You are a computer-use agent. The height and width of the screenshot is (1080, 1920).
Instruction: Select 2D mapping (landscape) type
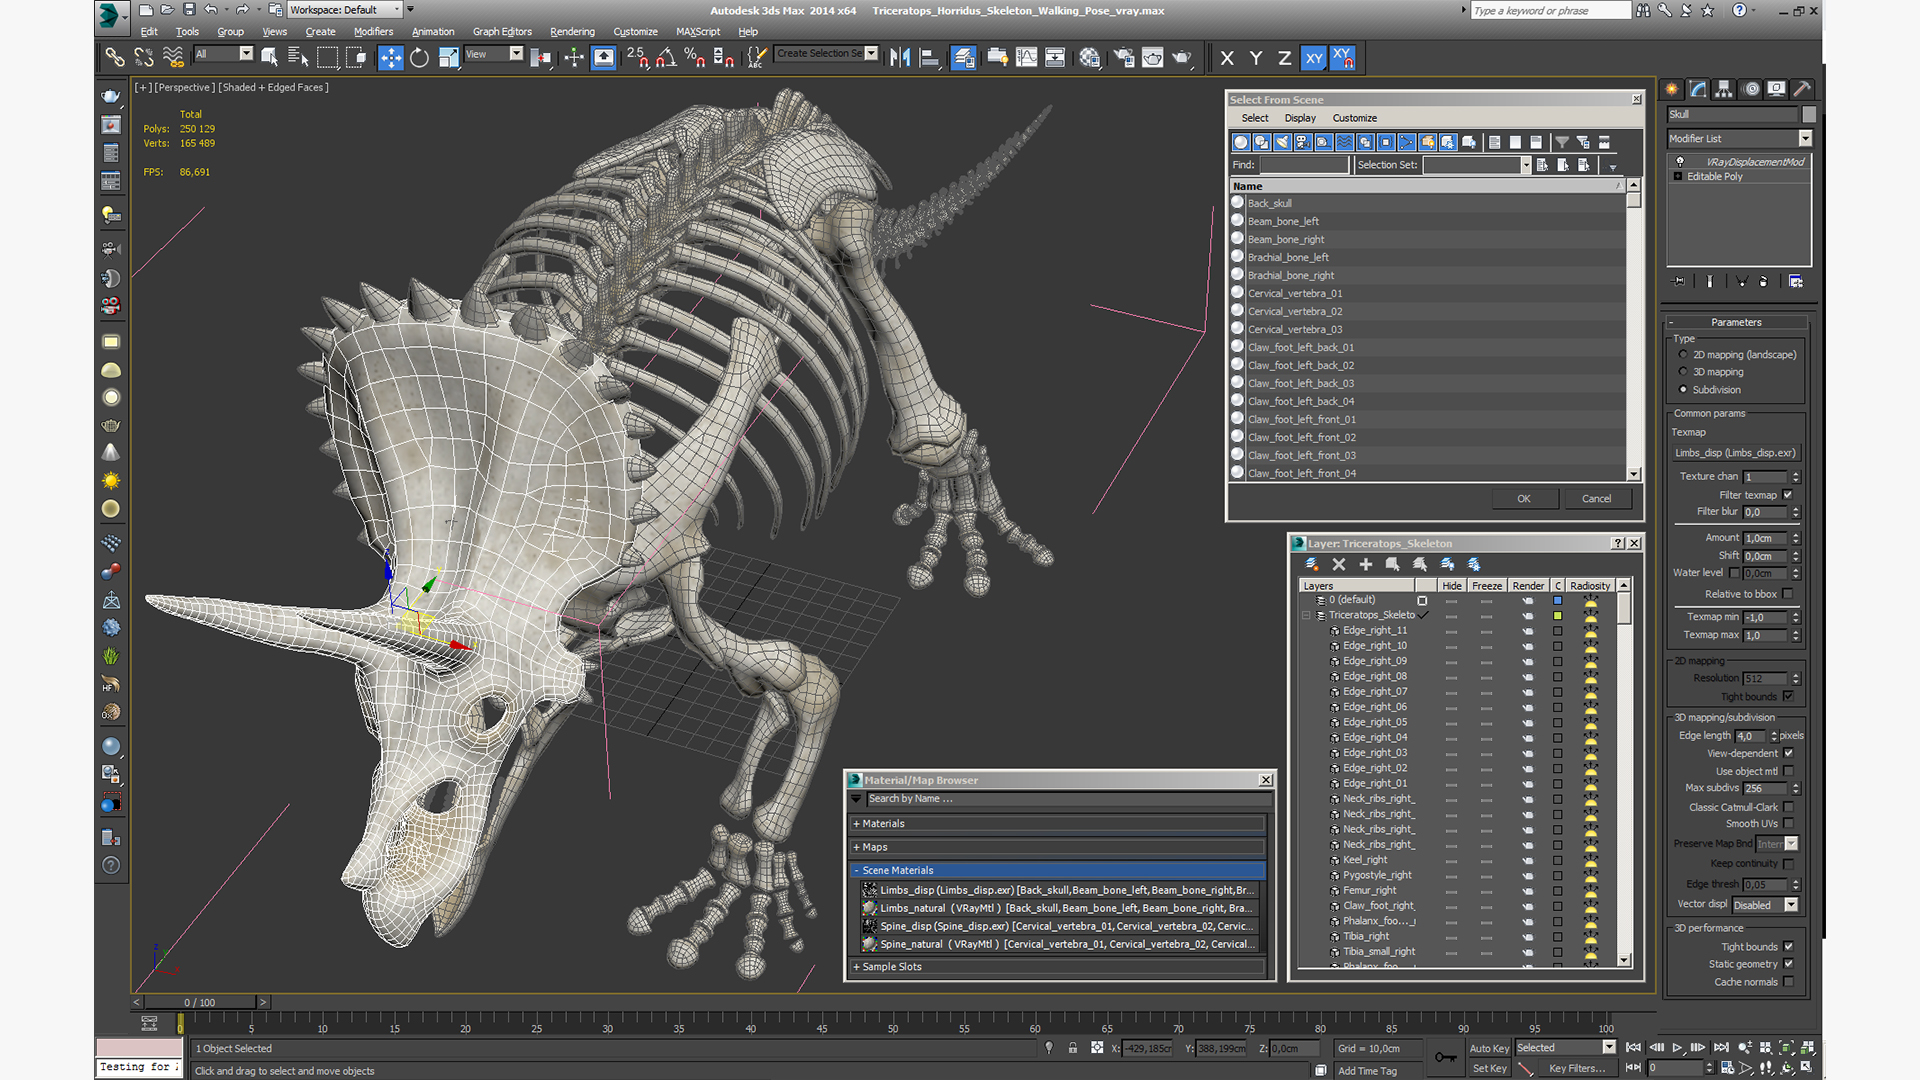[x=1683, y=355]
